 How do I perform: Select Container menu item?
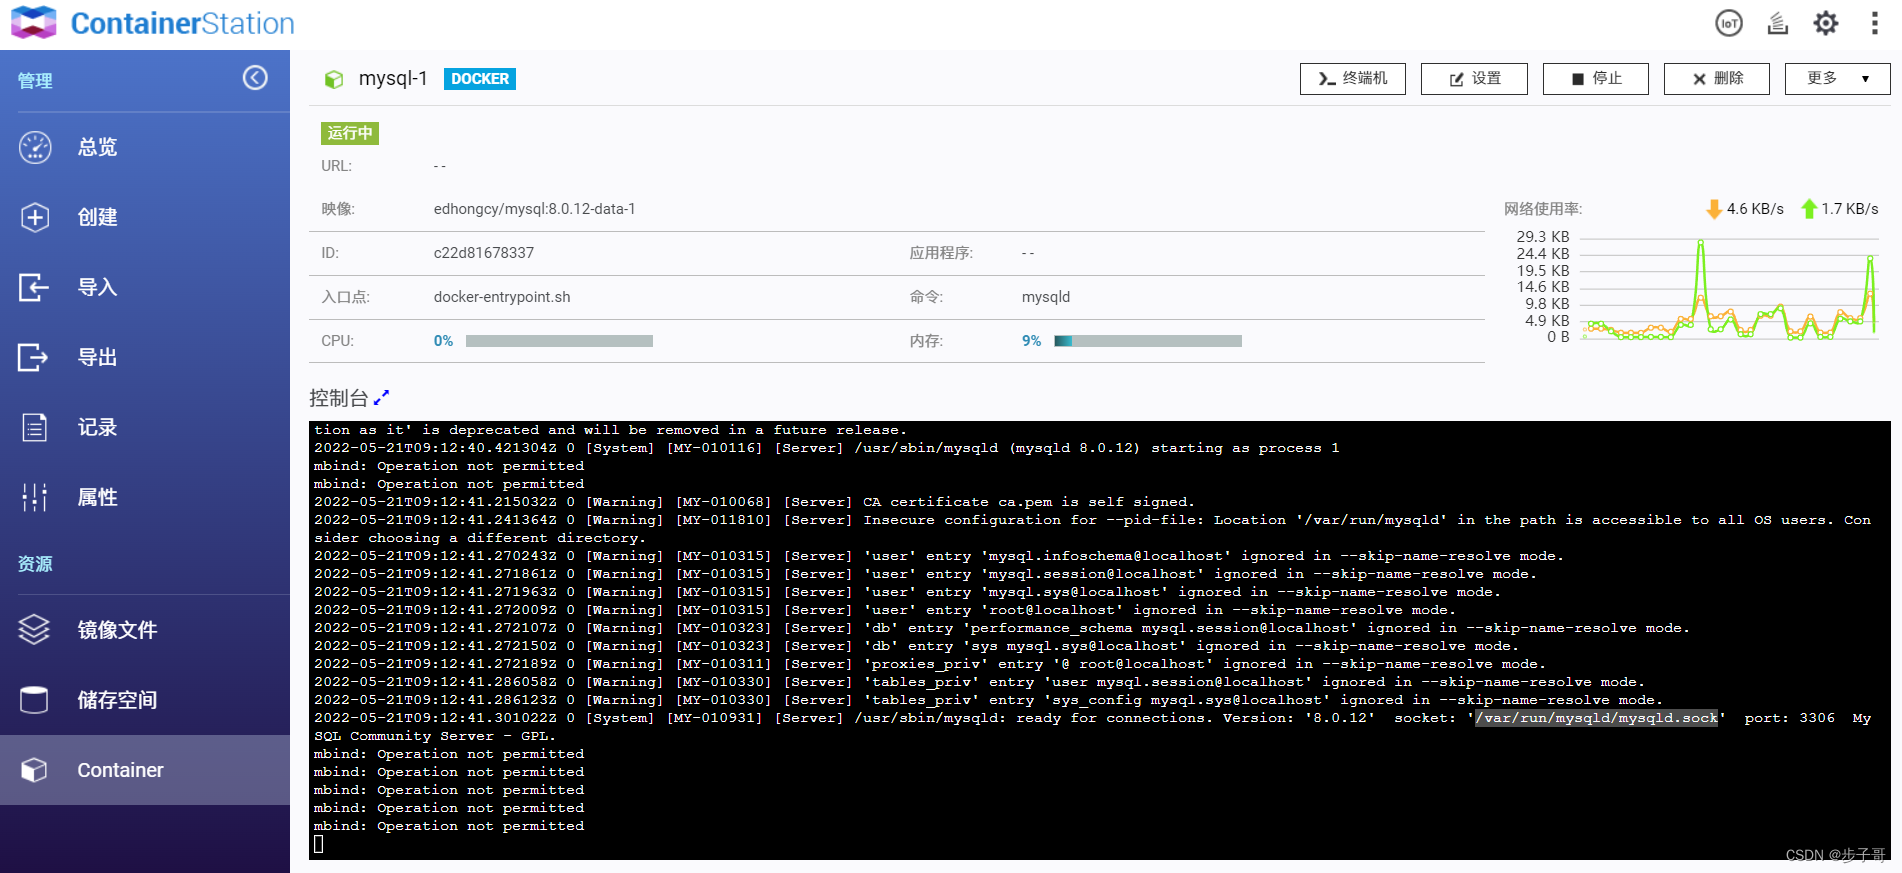pos(145,770)
